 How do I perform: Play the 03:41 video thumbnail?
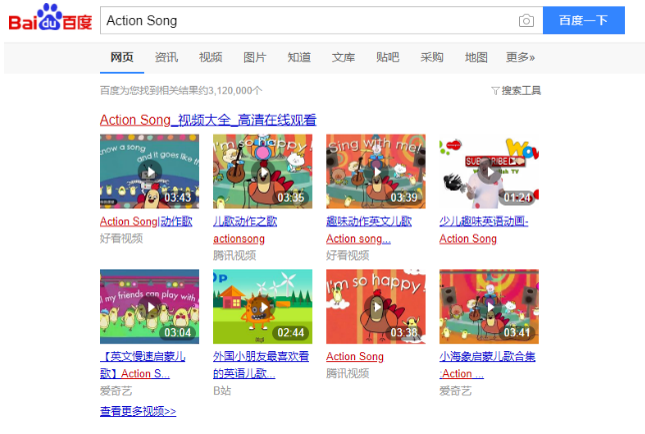click(x=489, y=306)
